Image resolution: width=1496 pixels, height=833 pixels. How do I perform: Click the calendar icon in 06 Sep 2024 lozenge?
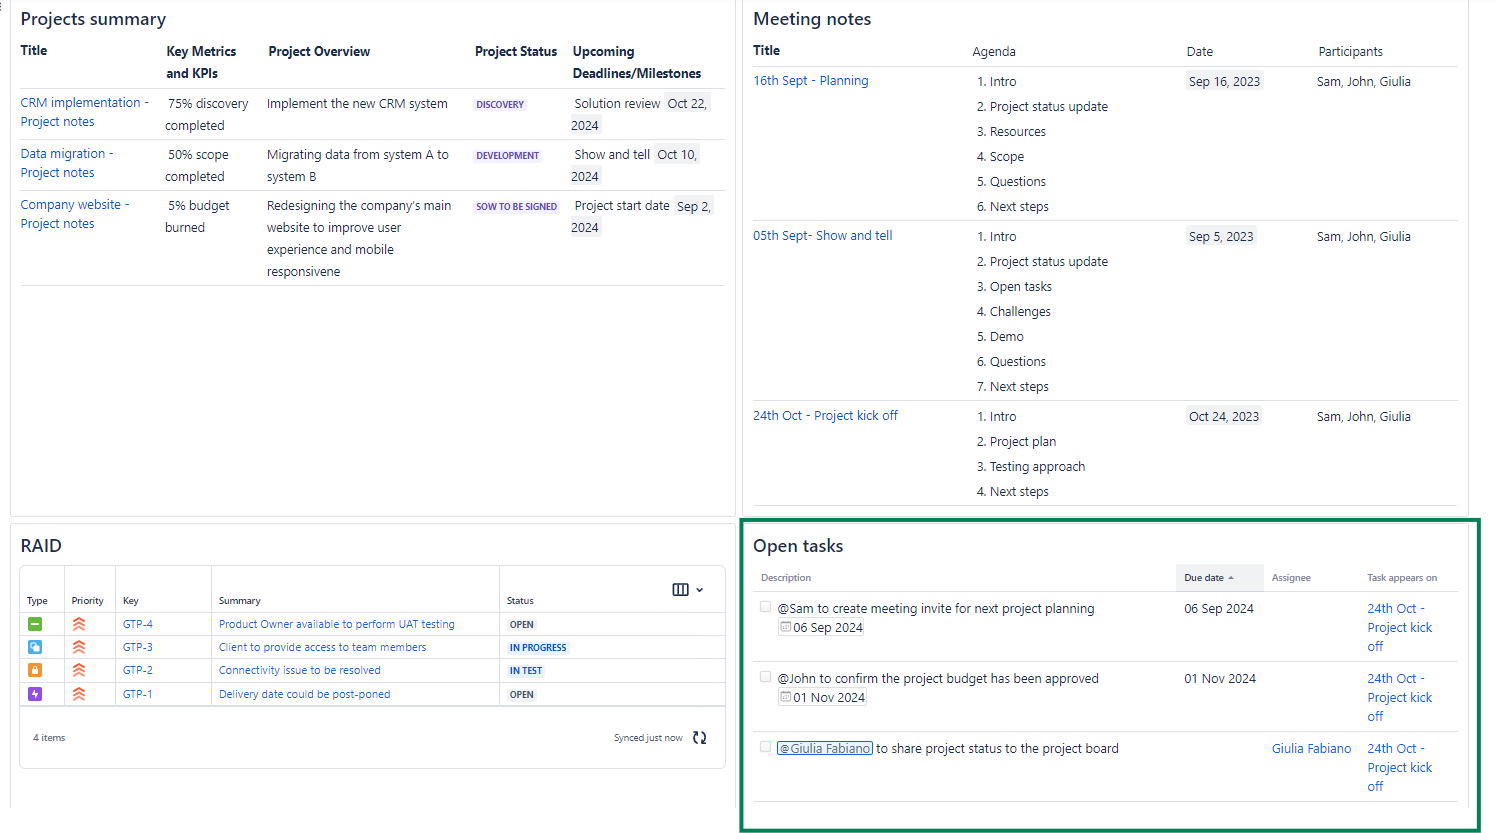click(786, 627)
